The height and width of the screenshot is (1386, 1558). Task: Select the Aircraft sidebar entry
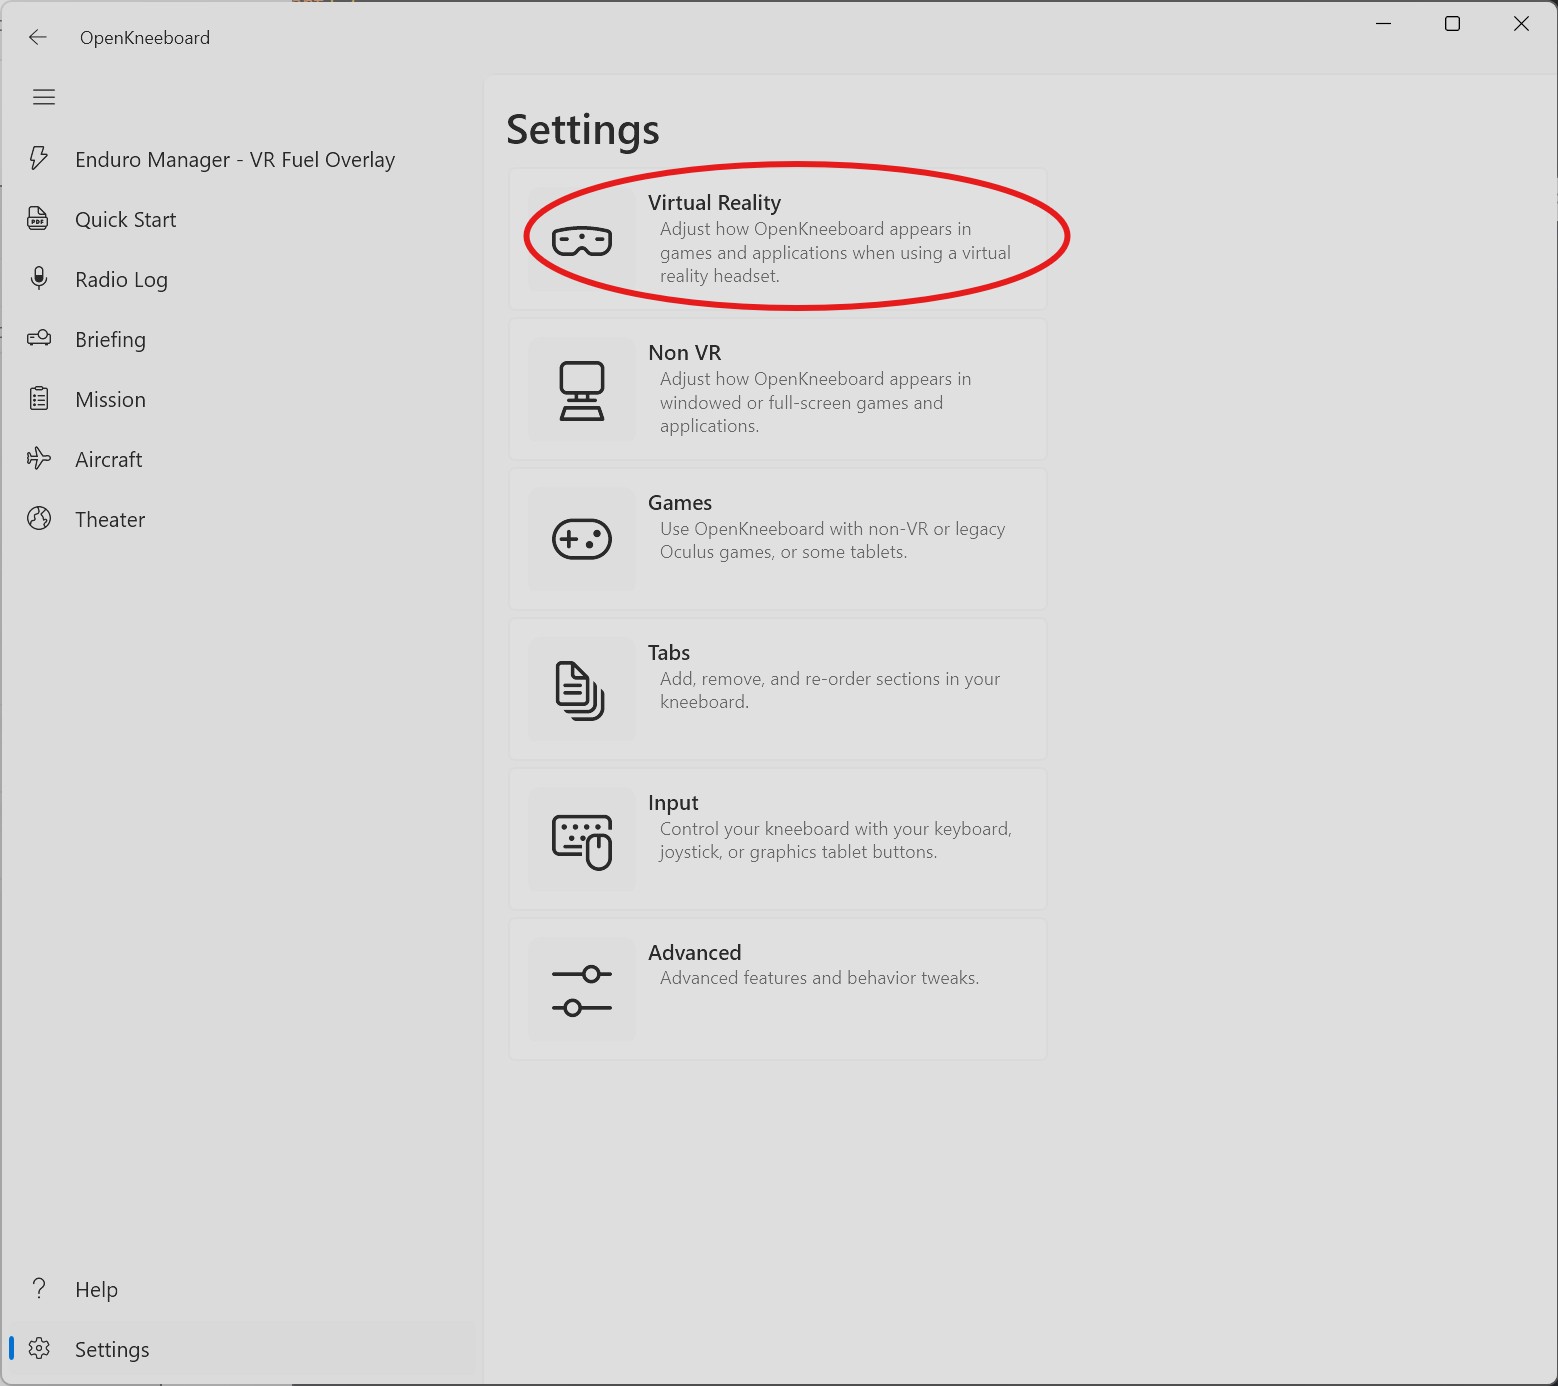click(x=240, y=459)
